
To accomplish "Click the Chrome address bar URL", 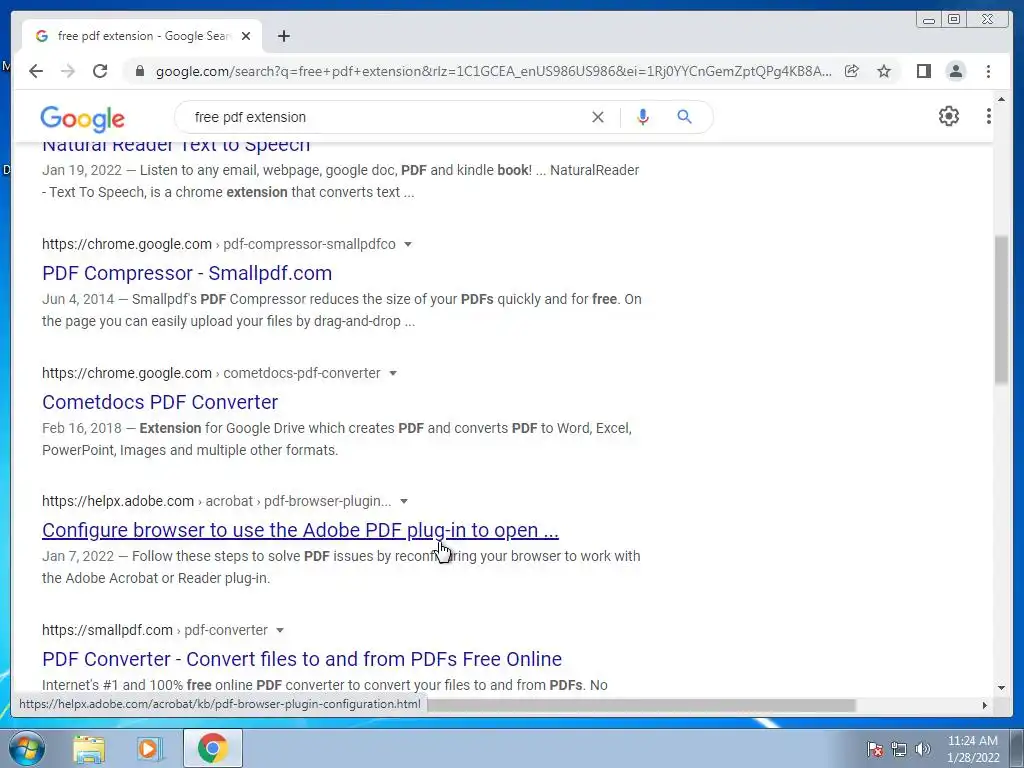I will tap(494, 71).
